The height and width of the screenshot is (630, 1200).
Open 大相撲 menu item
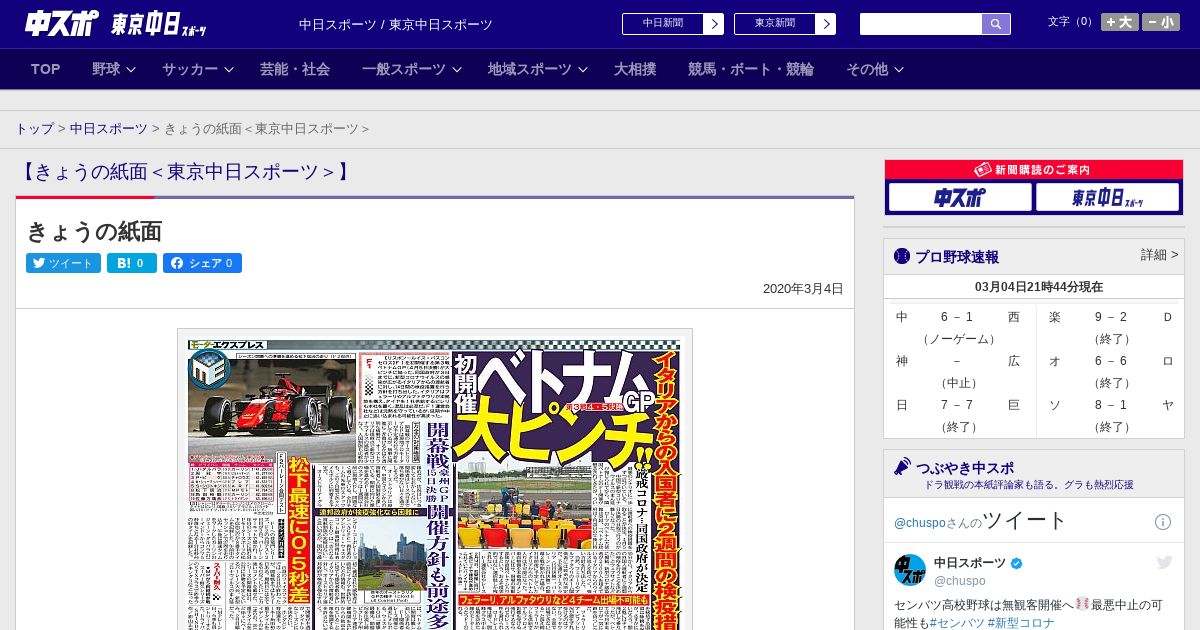(635, 69)
